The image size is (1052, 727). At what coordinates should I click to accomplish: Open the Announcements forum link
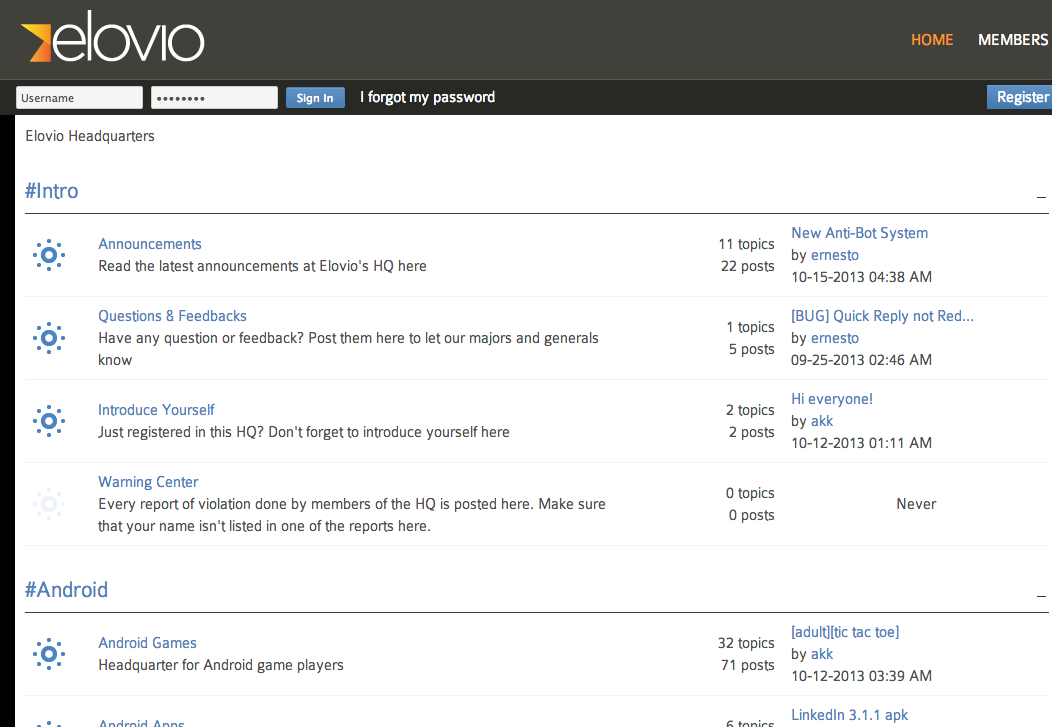pos(150,244)
